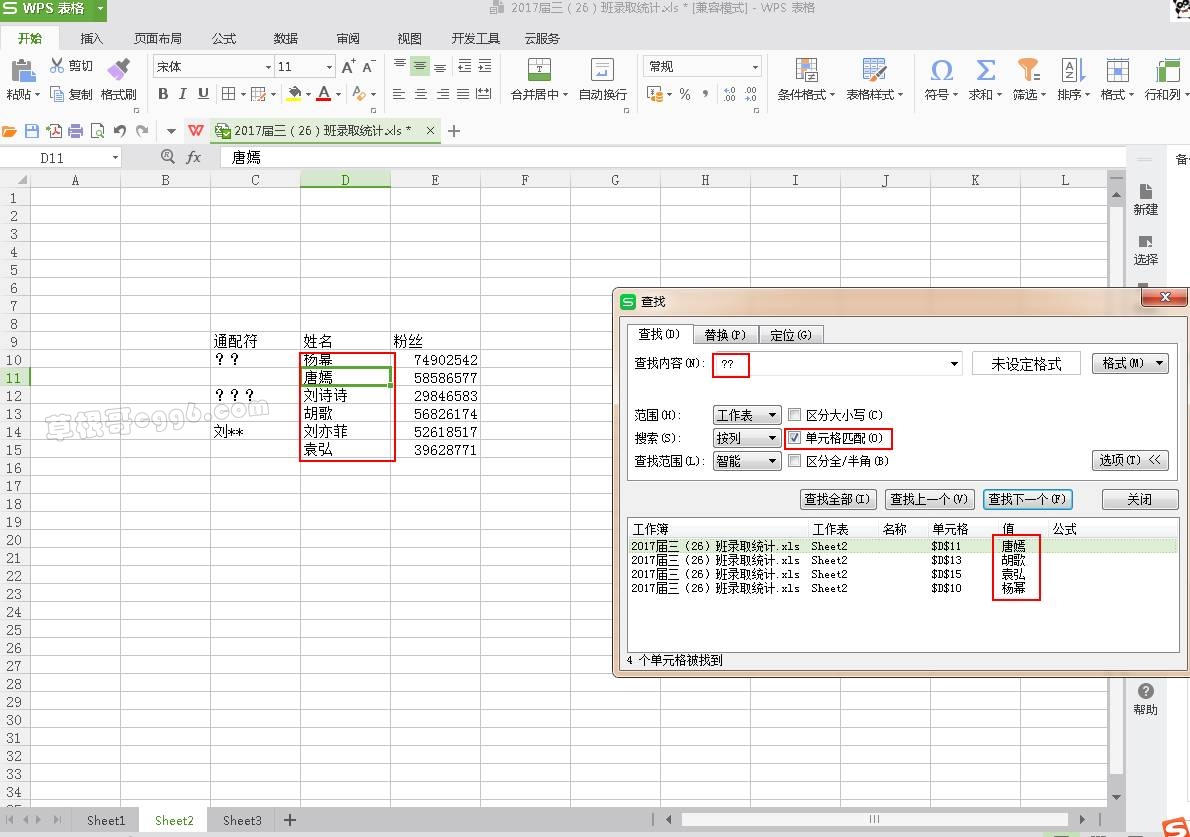Screen dimensions: 1190x837
Task: Open the search scope (范围) 工作表 dropdown
Action: click(746, 415)
